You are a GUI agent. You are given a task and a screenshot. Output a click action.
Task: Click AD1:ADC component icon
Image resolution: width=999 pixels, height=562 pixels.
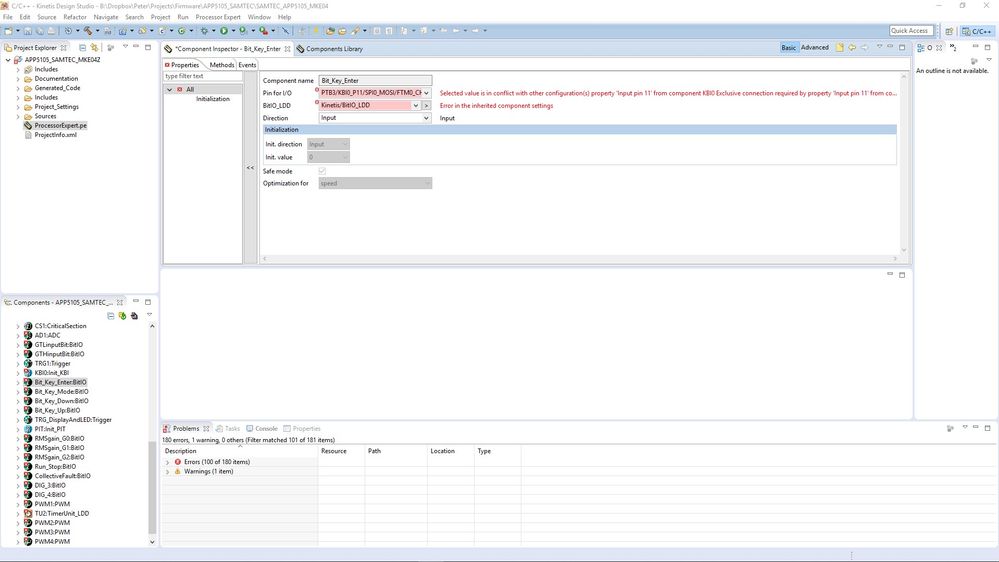(28, 335)
